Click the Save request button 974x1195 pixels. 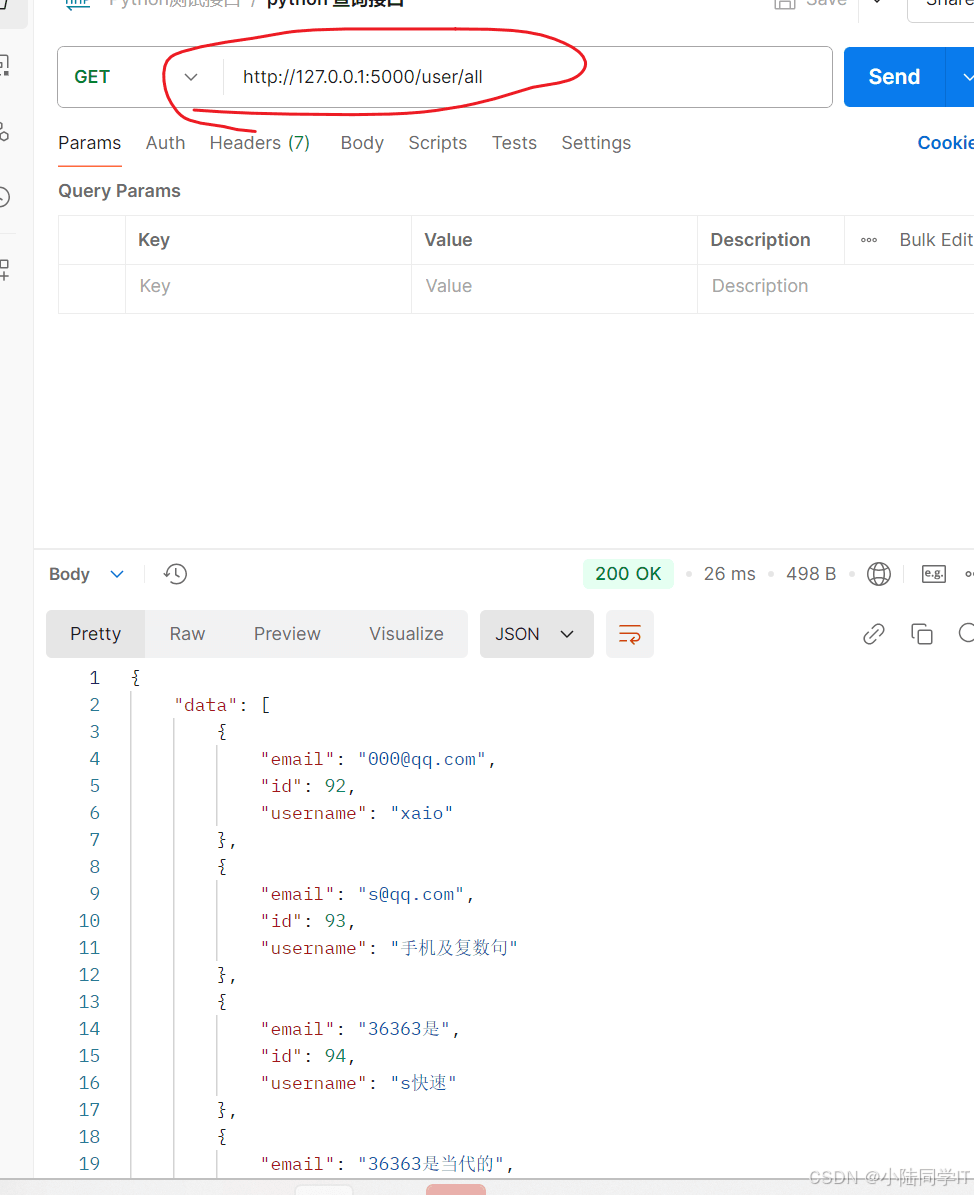(x=810, y=3)
